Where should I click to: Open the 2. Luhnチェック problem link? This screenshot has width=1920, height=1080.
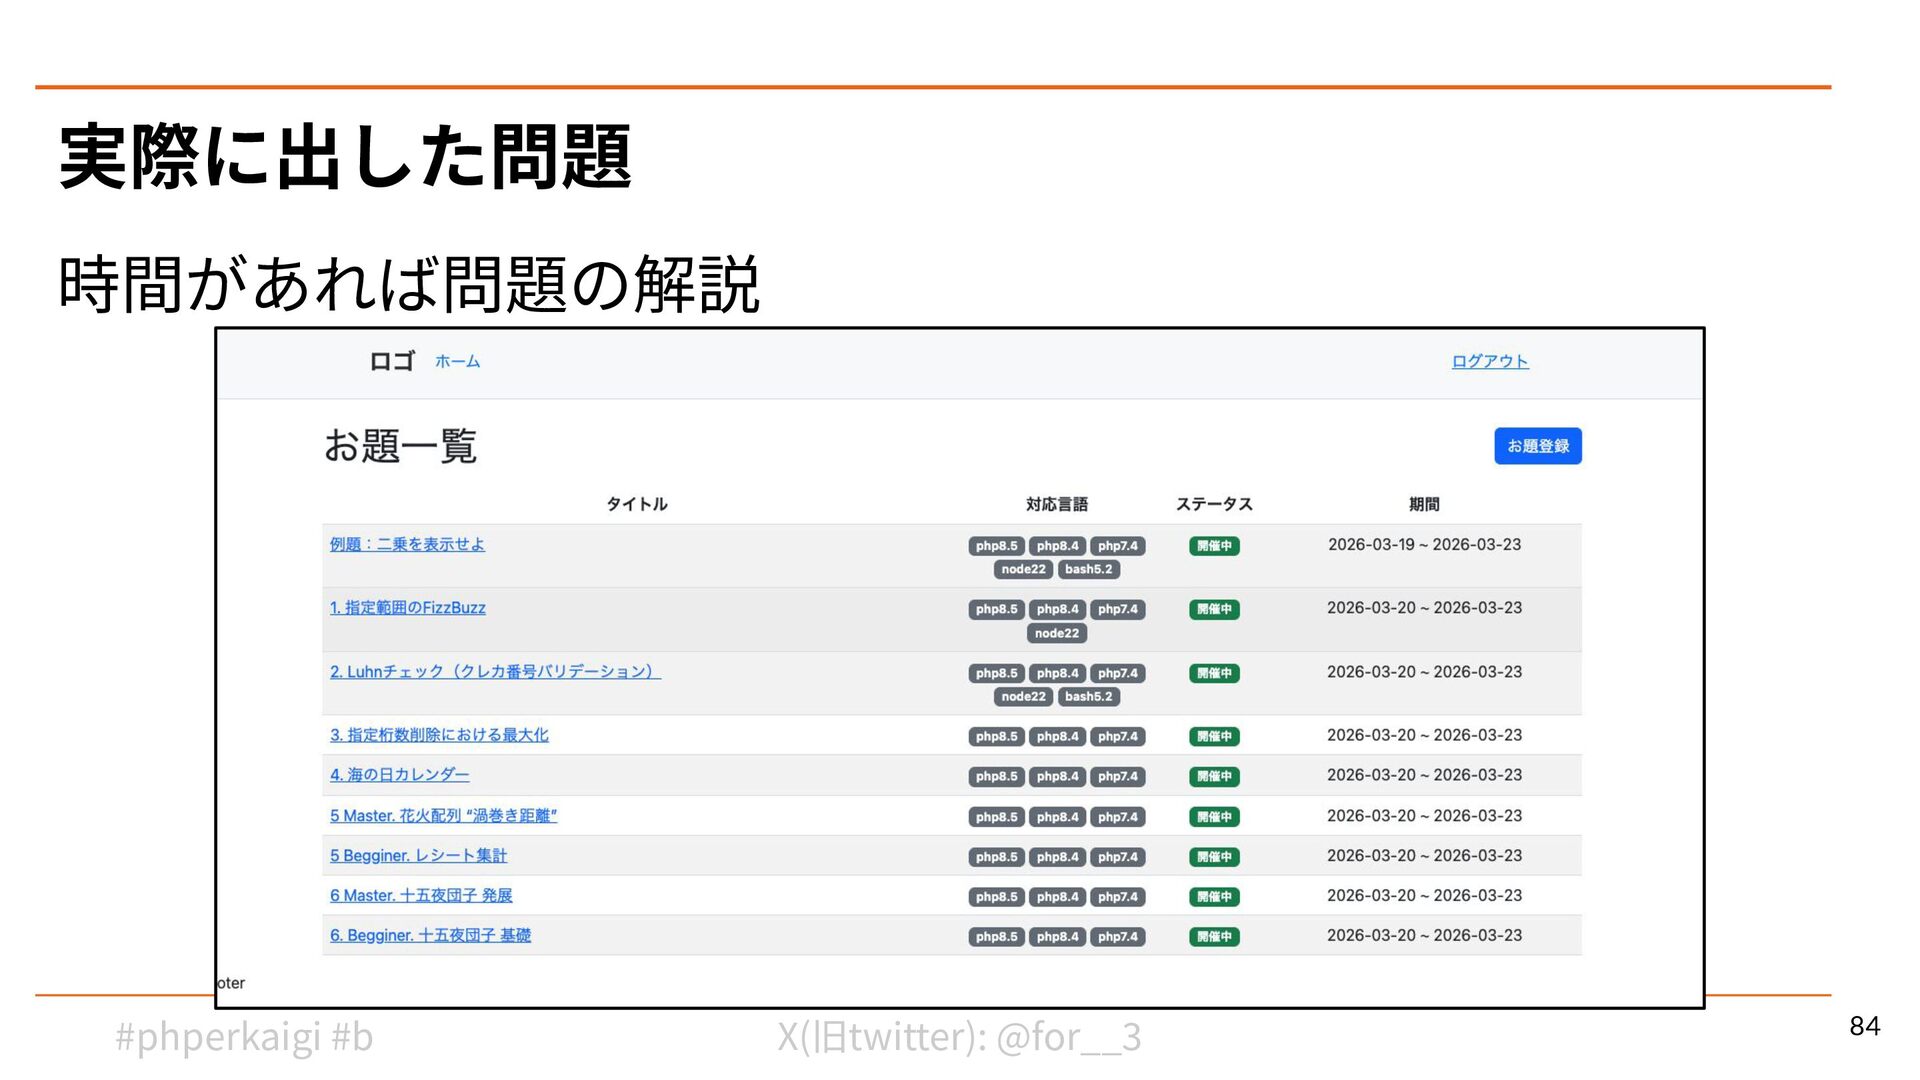click(x=495, y=672)
